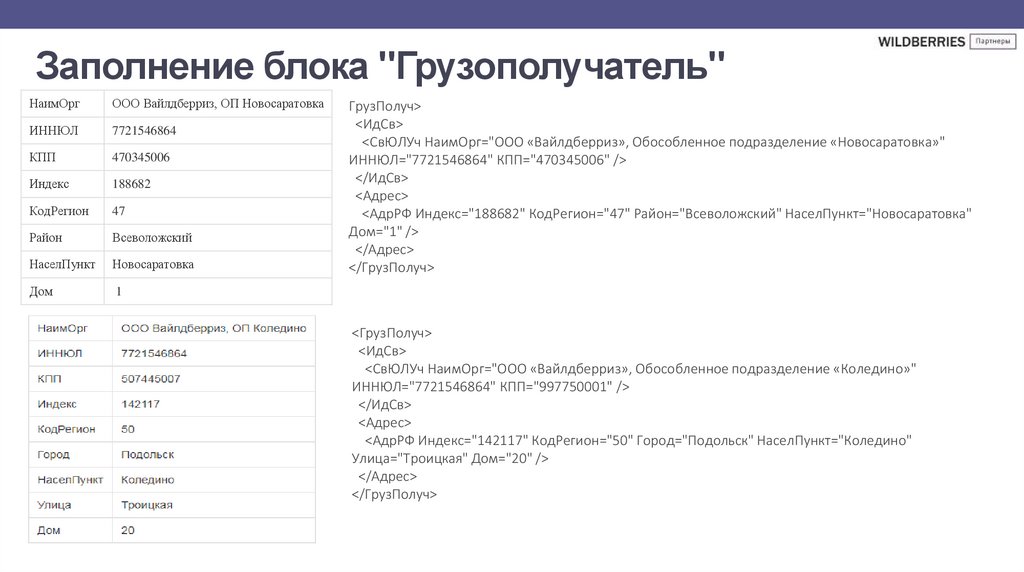Select XML line АдрРФ Индекс="142117"

pyautogui.click(x=638, y=440)
